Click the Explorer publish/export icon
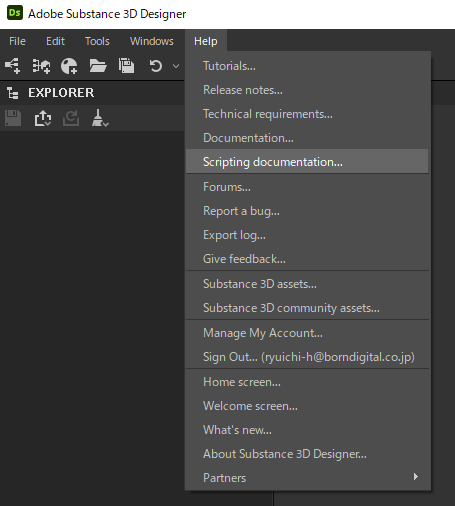Image resolution: width=455 pixels, height=506 pixels. (43, 118)
